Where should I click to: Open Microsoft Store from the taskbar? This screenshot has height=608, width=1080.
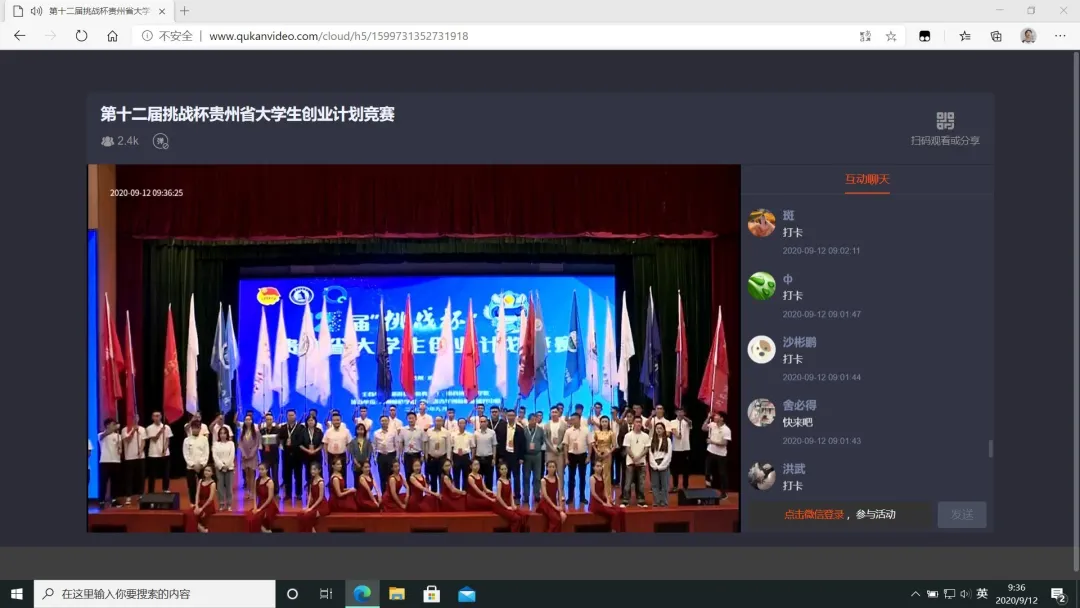432,594
